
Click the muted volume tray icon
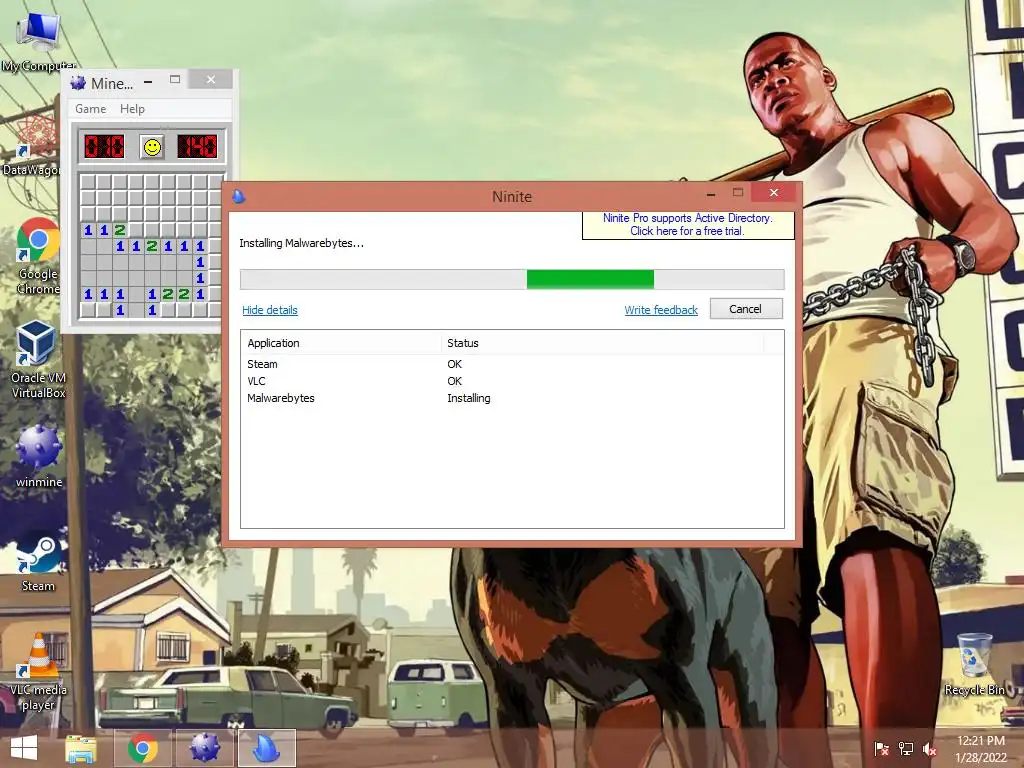(930, 749)
